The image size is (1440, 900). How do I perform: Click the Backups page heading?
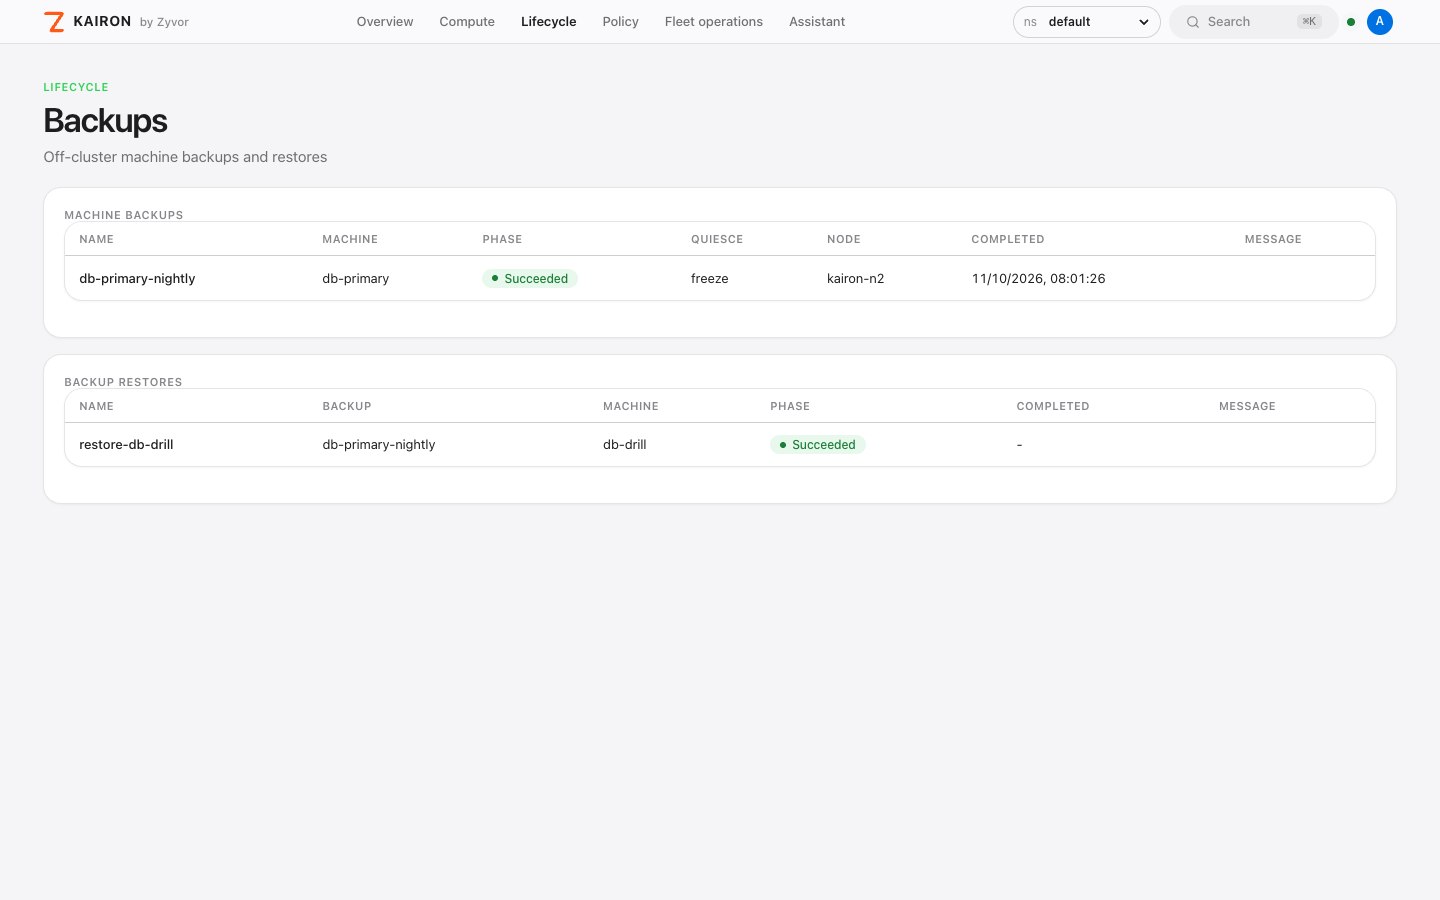105,121
